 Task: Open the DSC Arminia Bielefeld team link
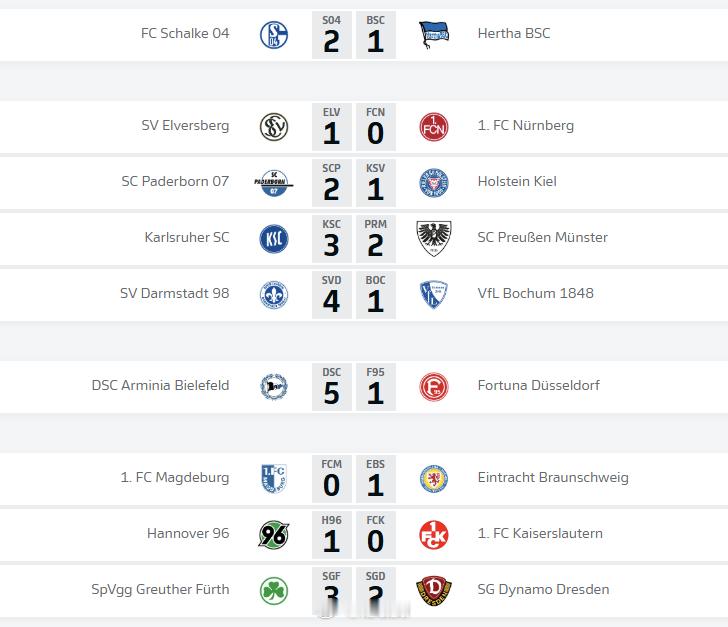pyautogui.click(x=160, y=385)
